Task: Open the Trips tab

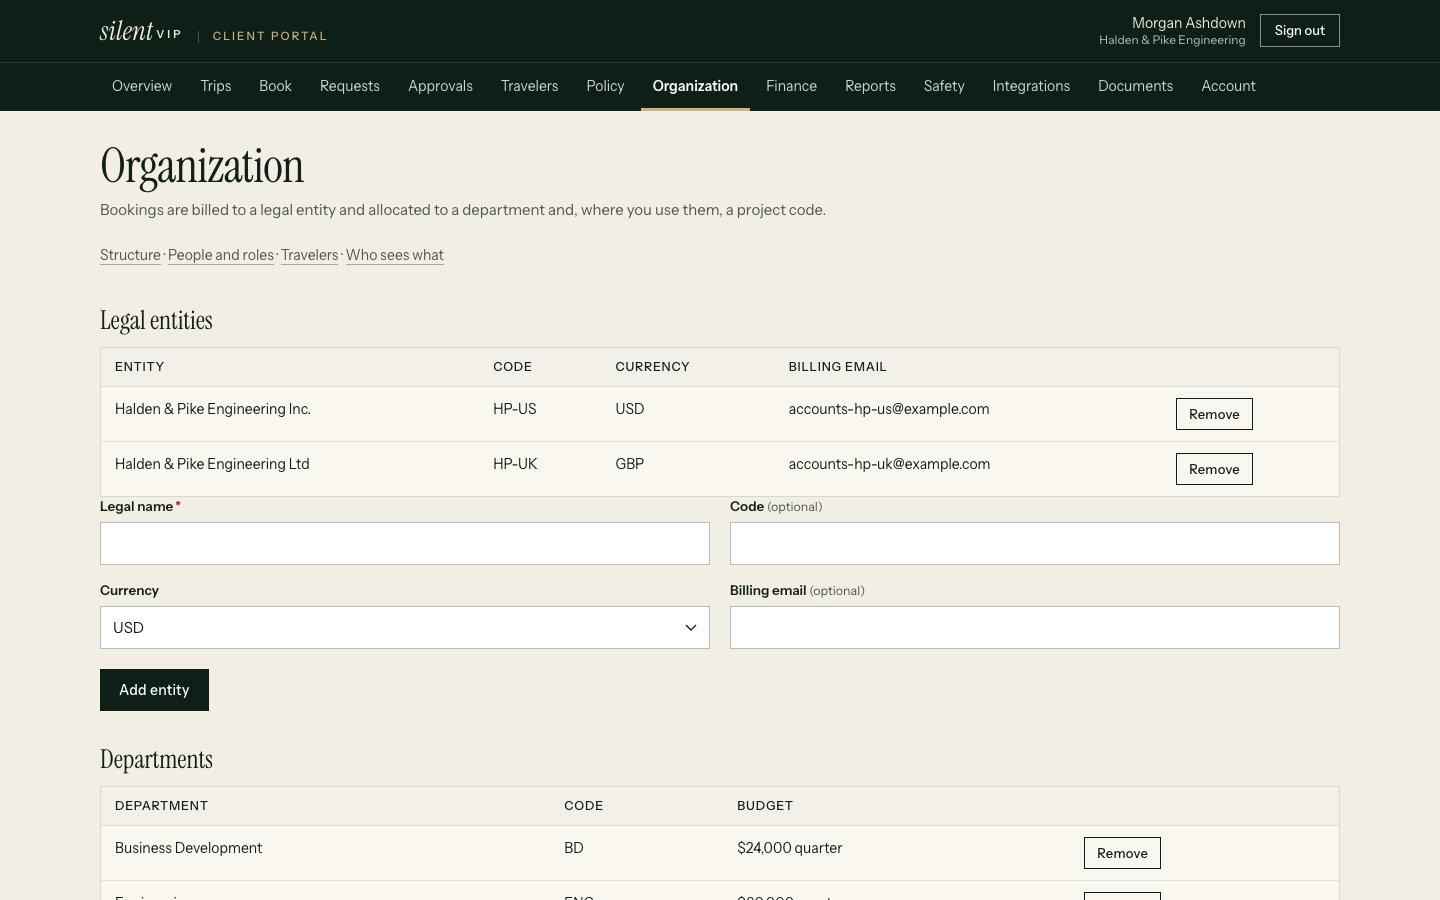Action: point(216,86)
